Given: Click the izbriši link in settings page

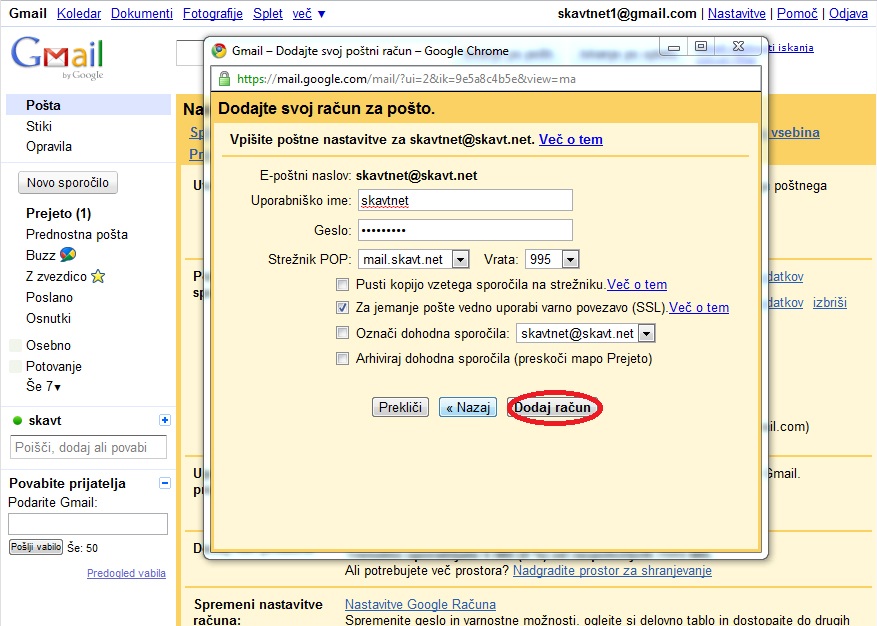Looking at the screenshot, I should tap(829, 302).
